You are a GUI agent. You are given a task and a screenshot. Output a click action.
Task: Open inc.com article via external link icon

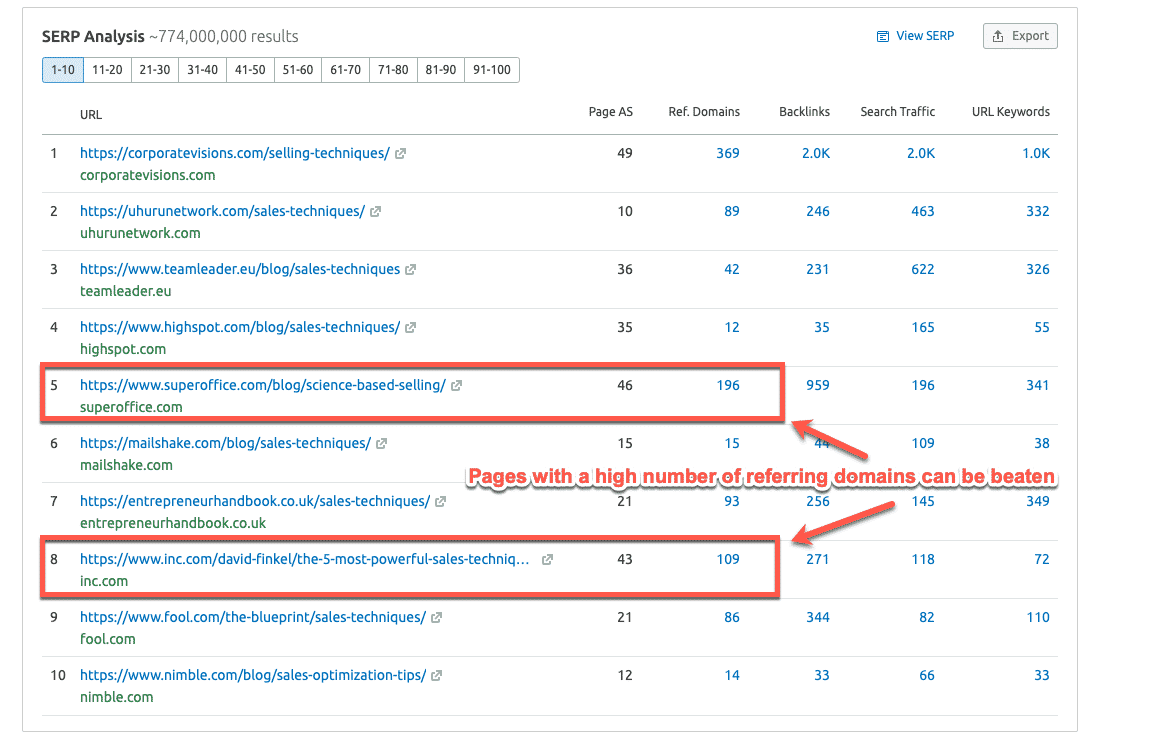pyautogui.click(x=547, y=560)
